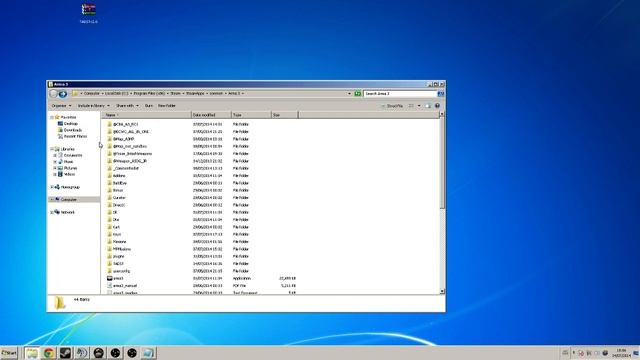The height and width of the screenshot is (360, 640).
Task: Expand the Music library node
Action: (55, 162)
